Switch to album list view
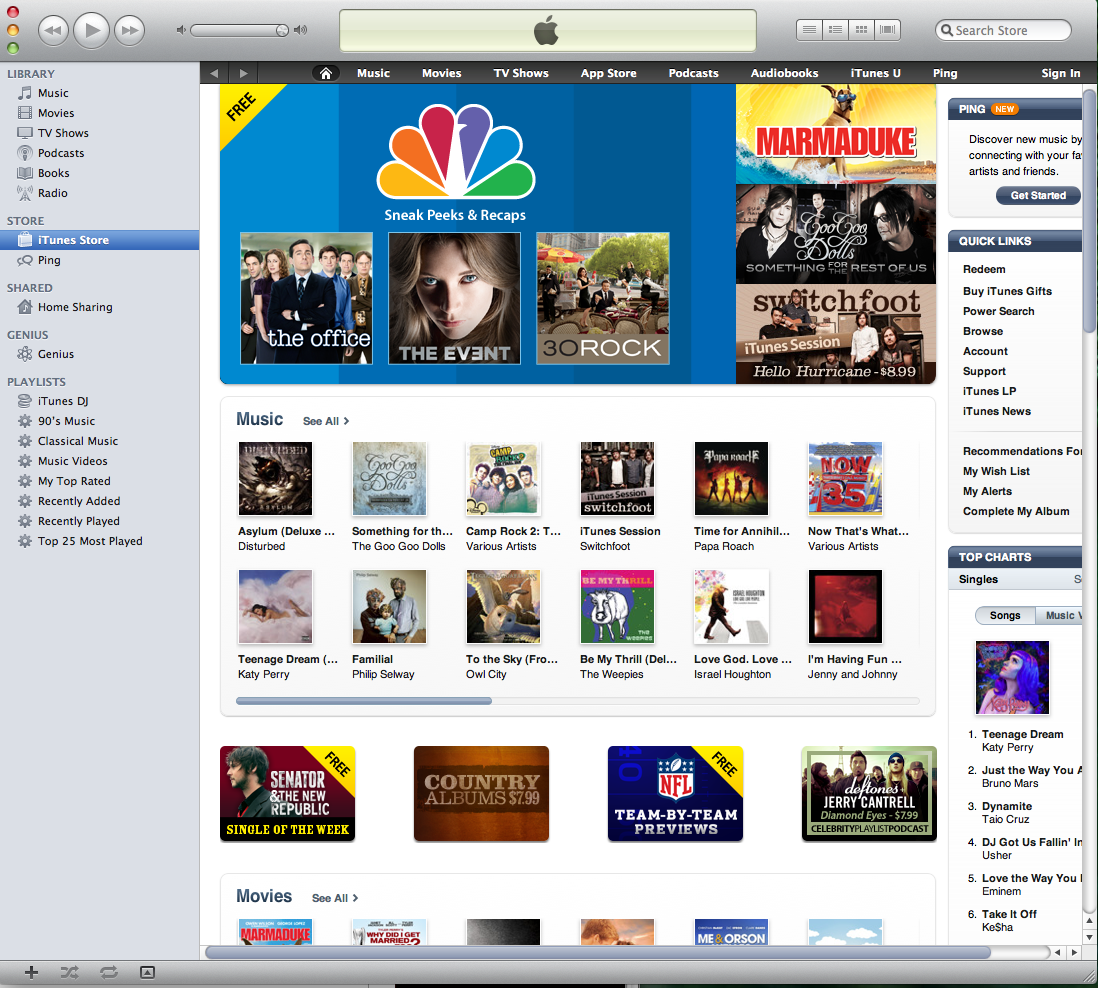This screenshot has height=988, width=1098. 835,29
